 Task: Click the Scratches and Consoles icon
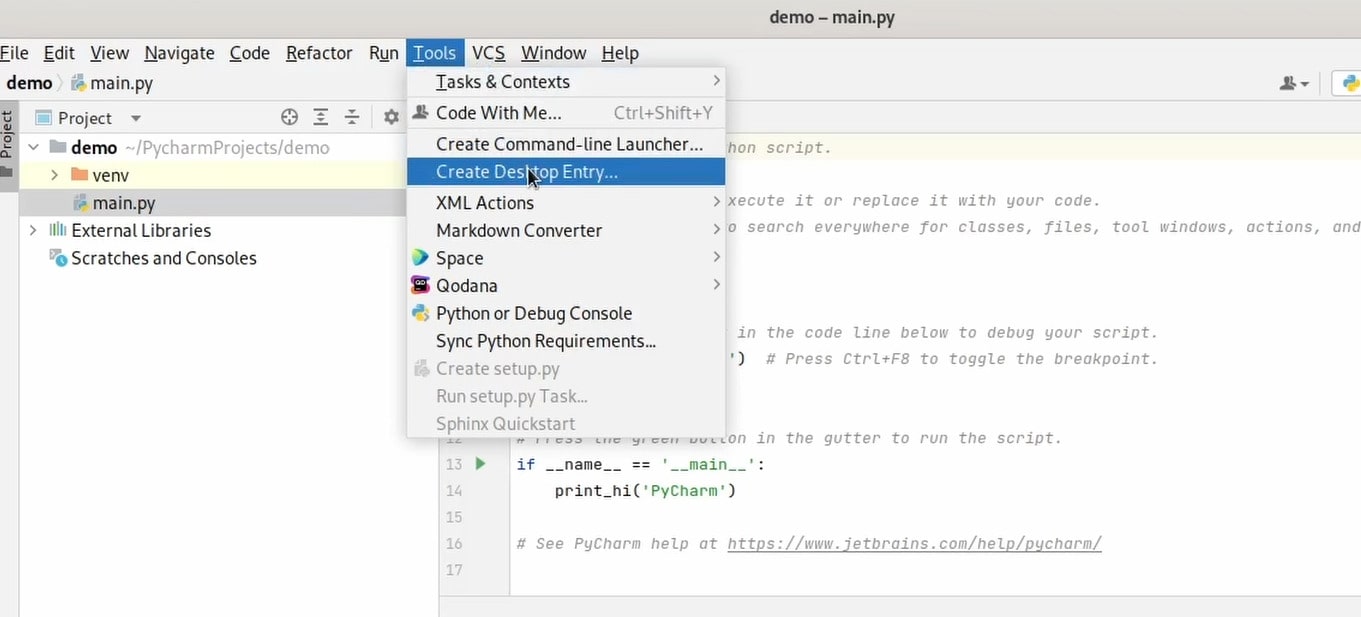(x=58, y=258)
